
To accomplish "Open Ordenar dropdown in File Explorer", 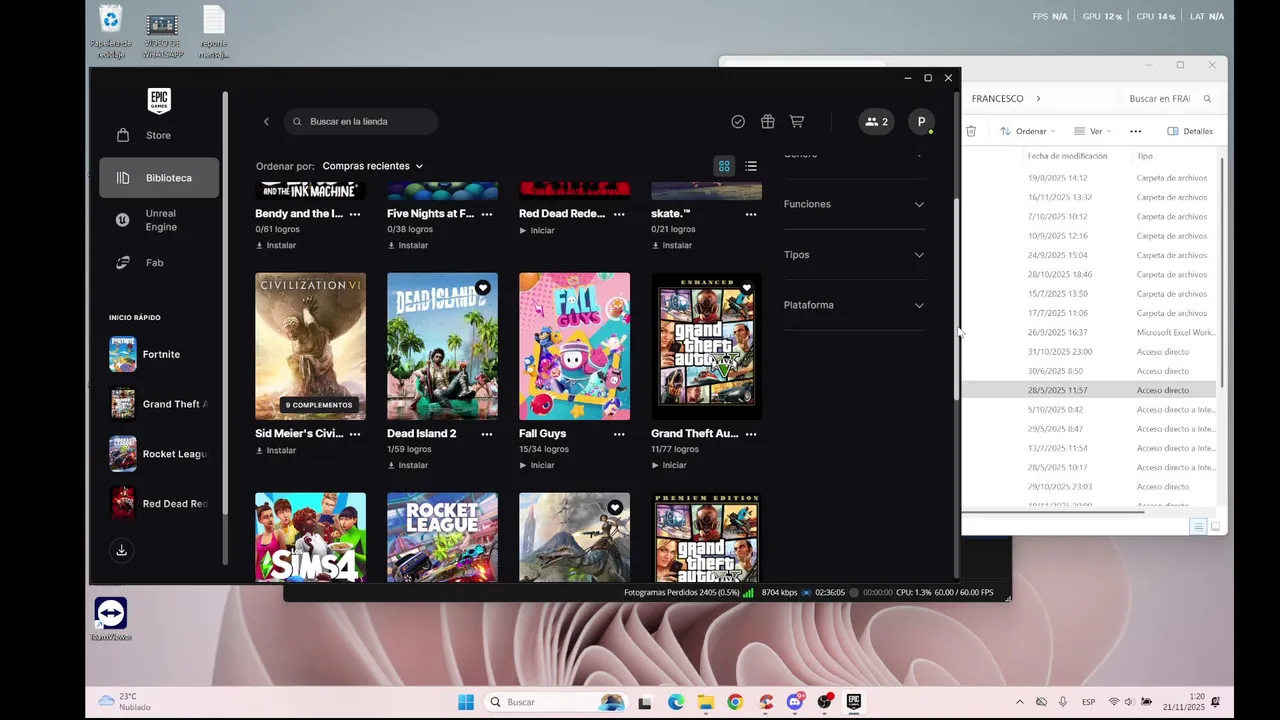I will (1028, 131).
